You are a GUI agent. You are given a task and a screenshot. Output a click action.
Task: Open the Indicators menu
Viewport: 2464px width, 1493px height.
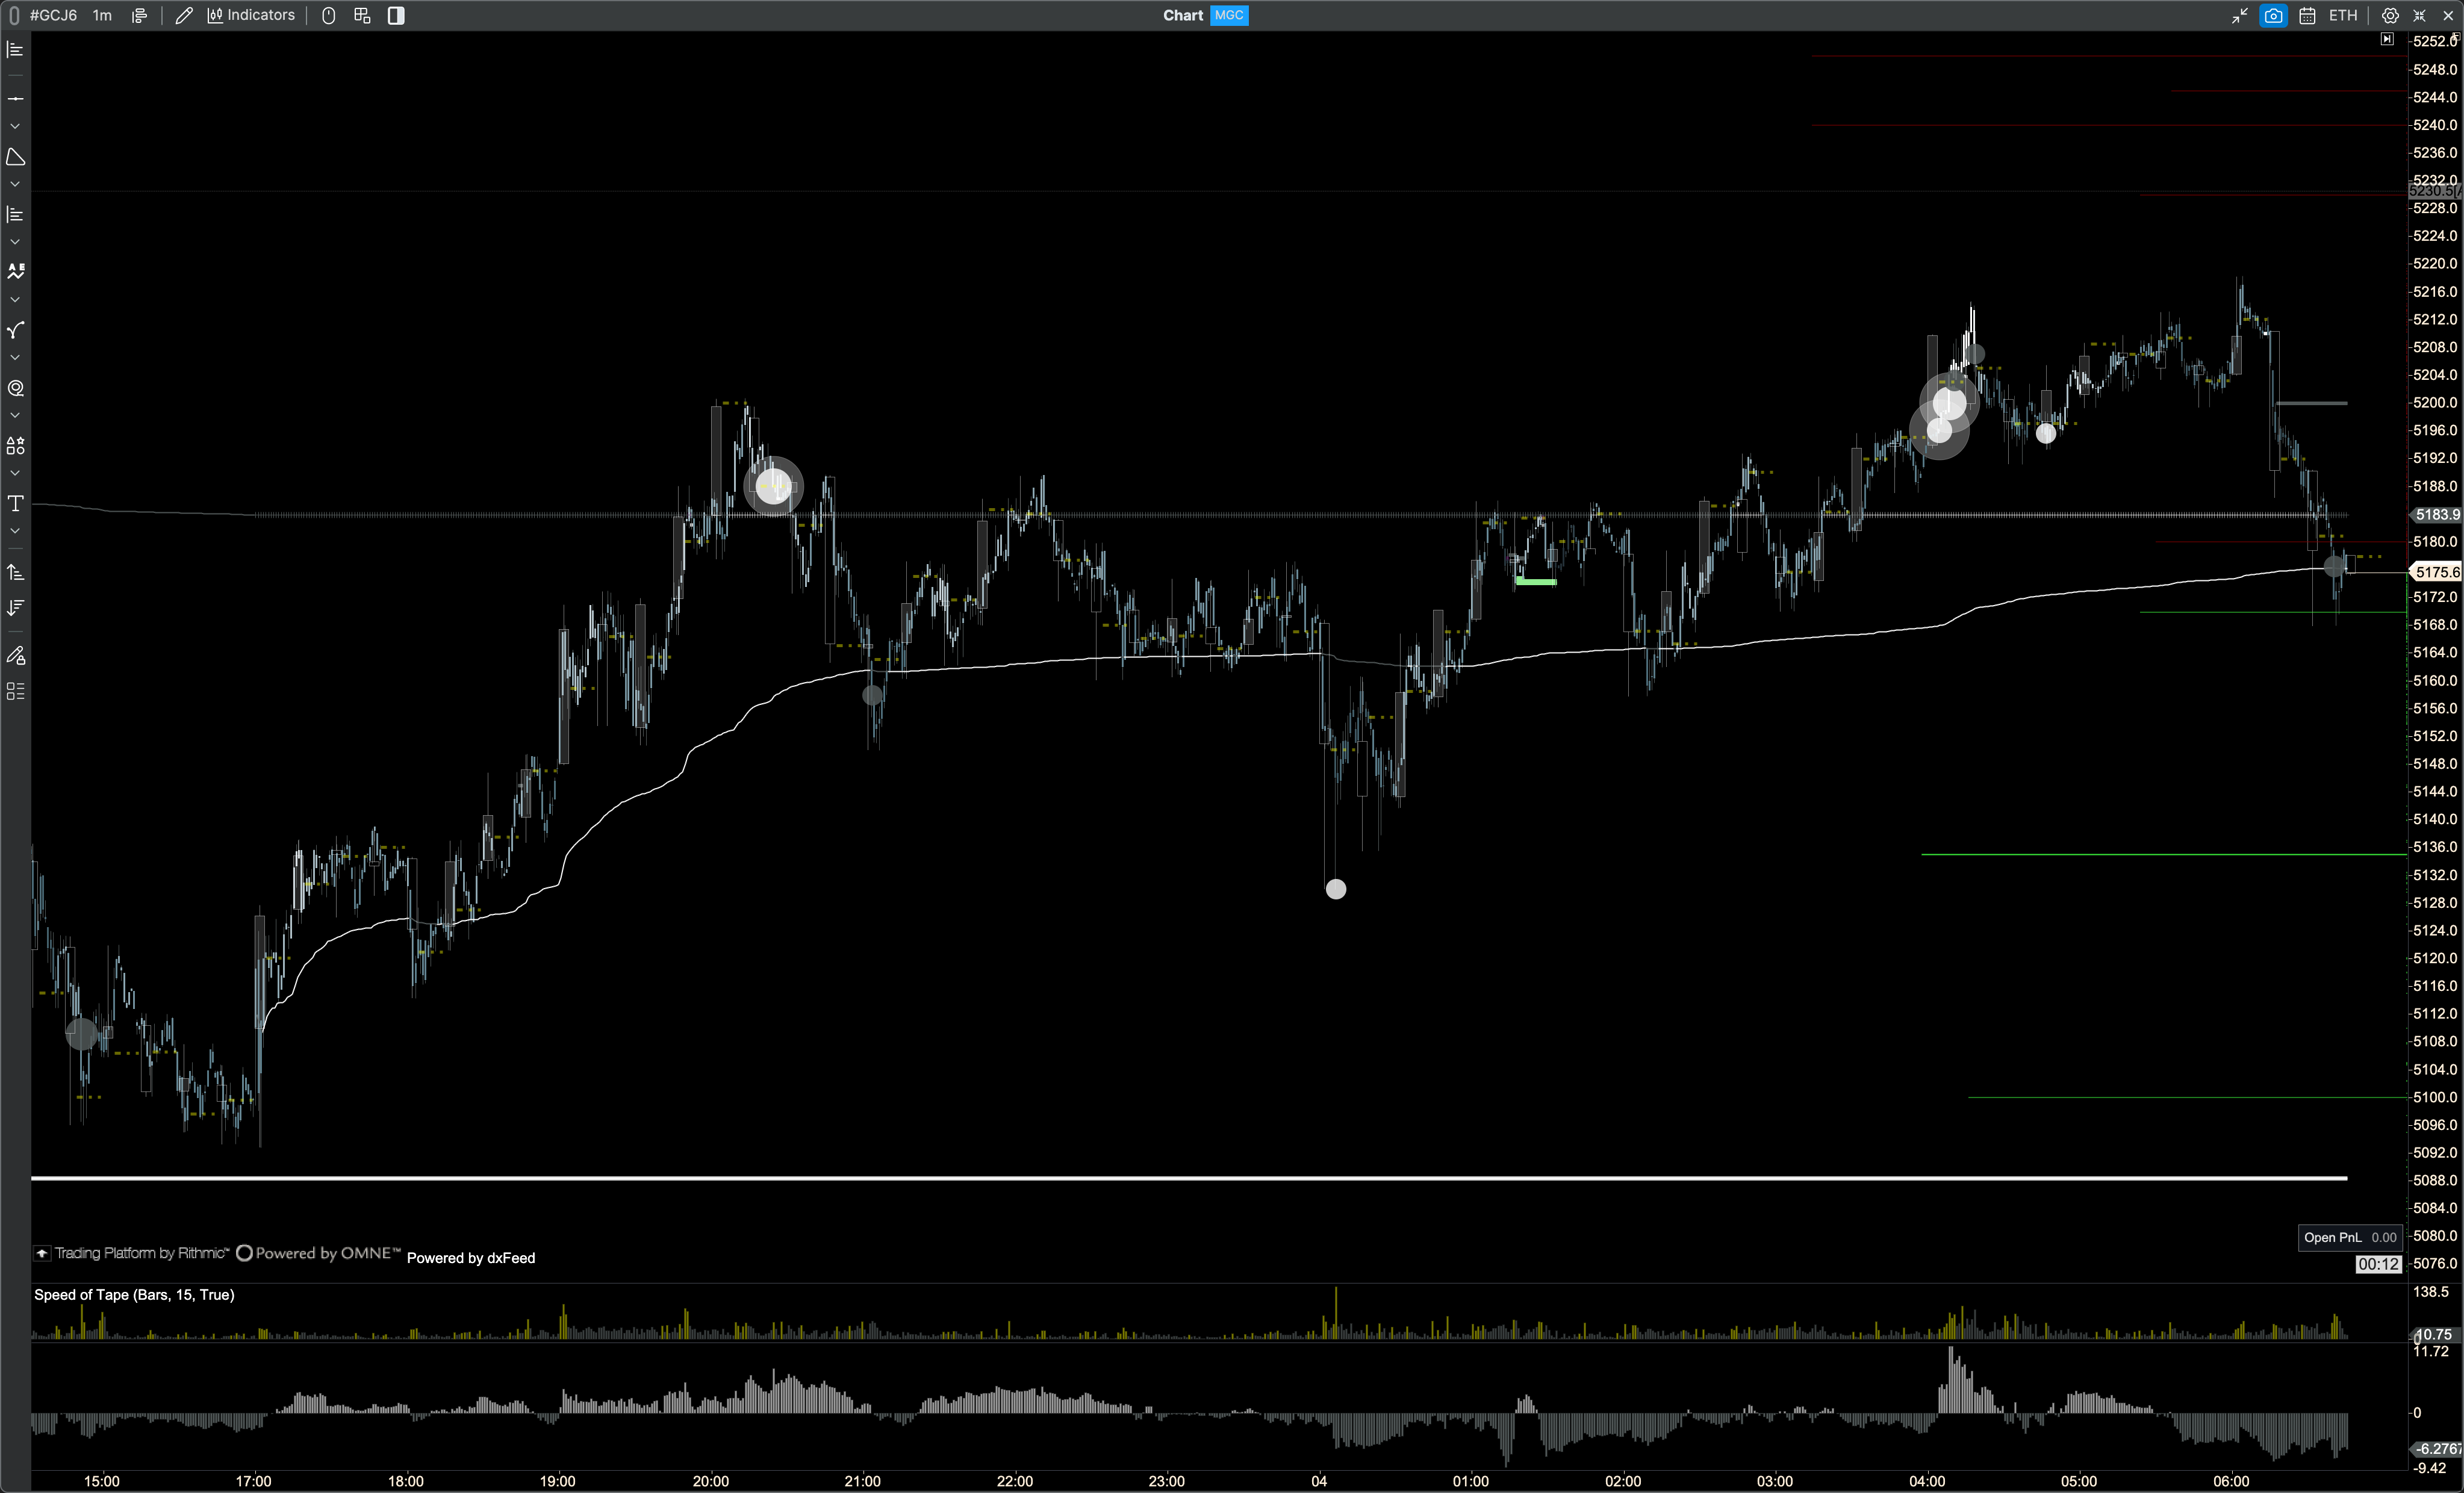click(x=251, y=15)
